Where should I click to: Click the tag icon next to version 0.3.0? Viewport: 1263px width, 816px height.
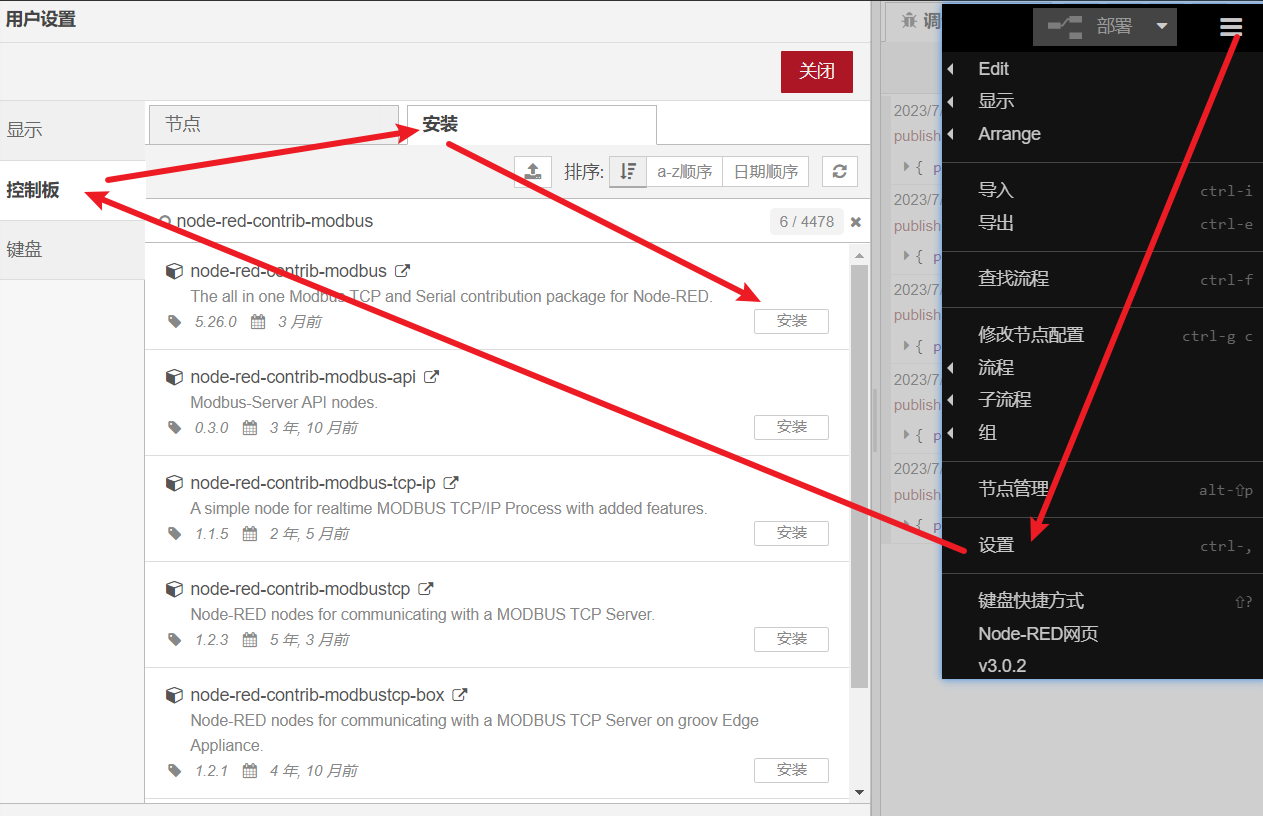coord(175,428)
